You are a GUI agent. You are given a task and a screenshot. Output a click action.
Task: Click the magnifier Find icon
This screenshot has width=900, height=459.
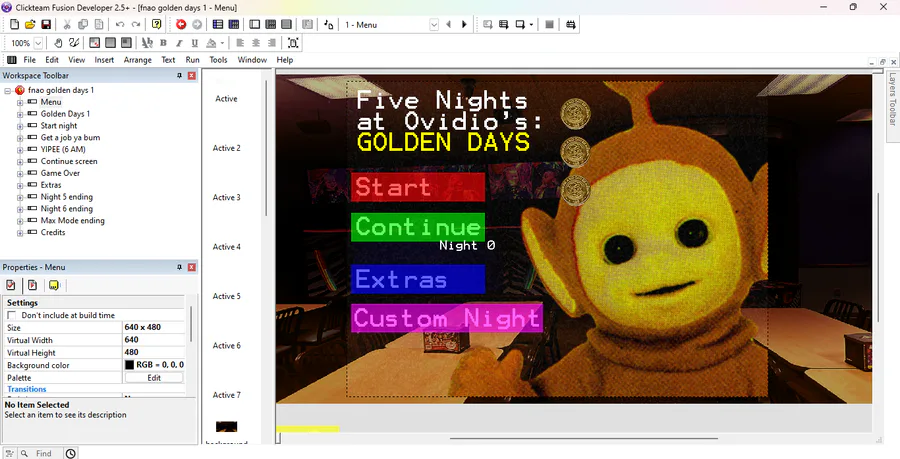(24, 453)
